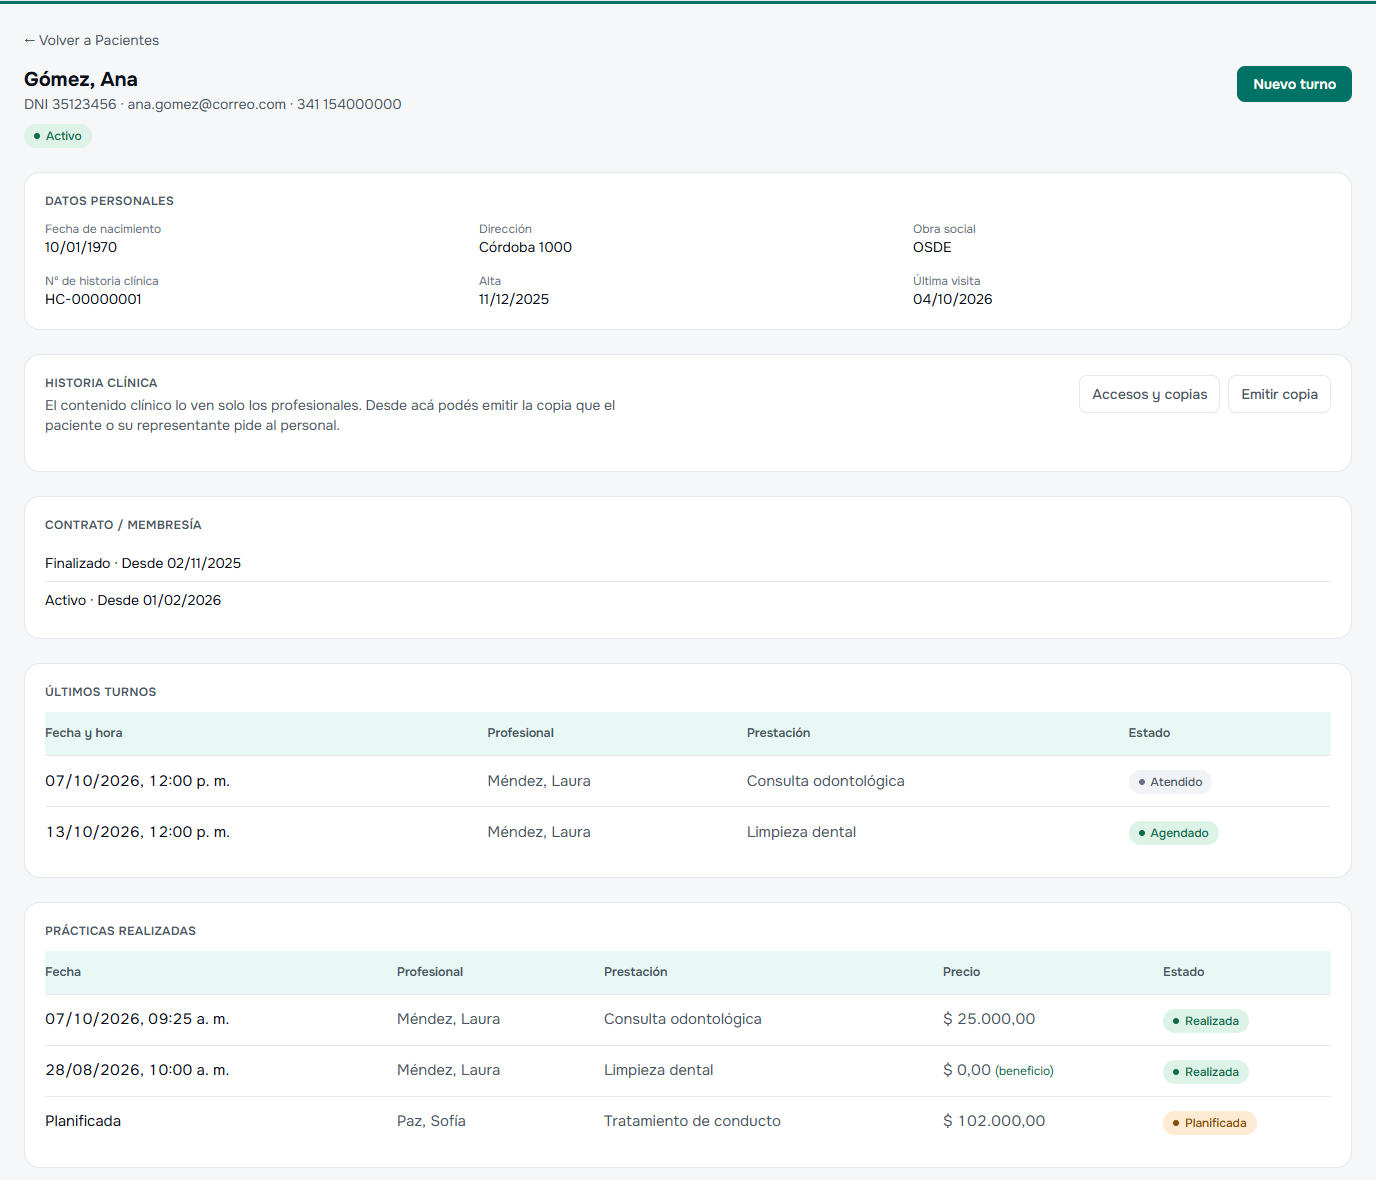Select appointment 07/10/2026, 12:00 p. m.
Image resolution: width=1376 pixels, height=1180 pixels.
(x=137, y=781)
